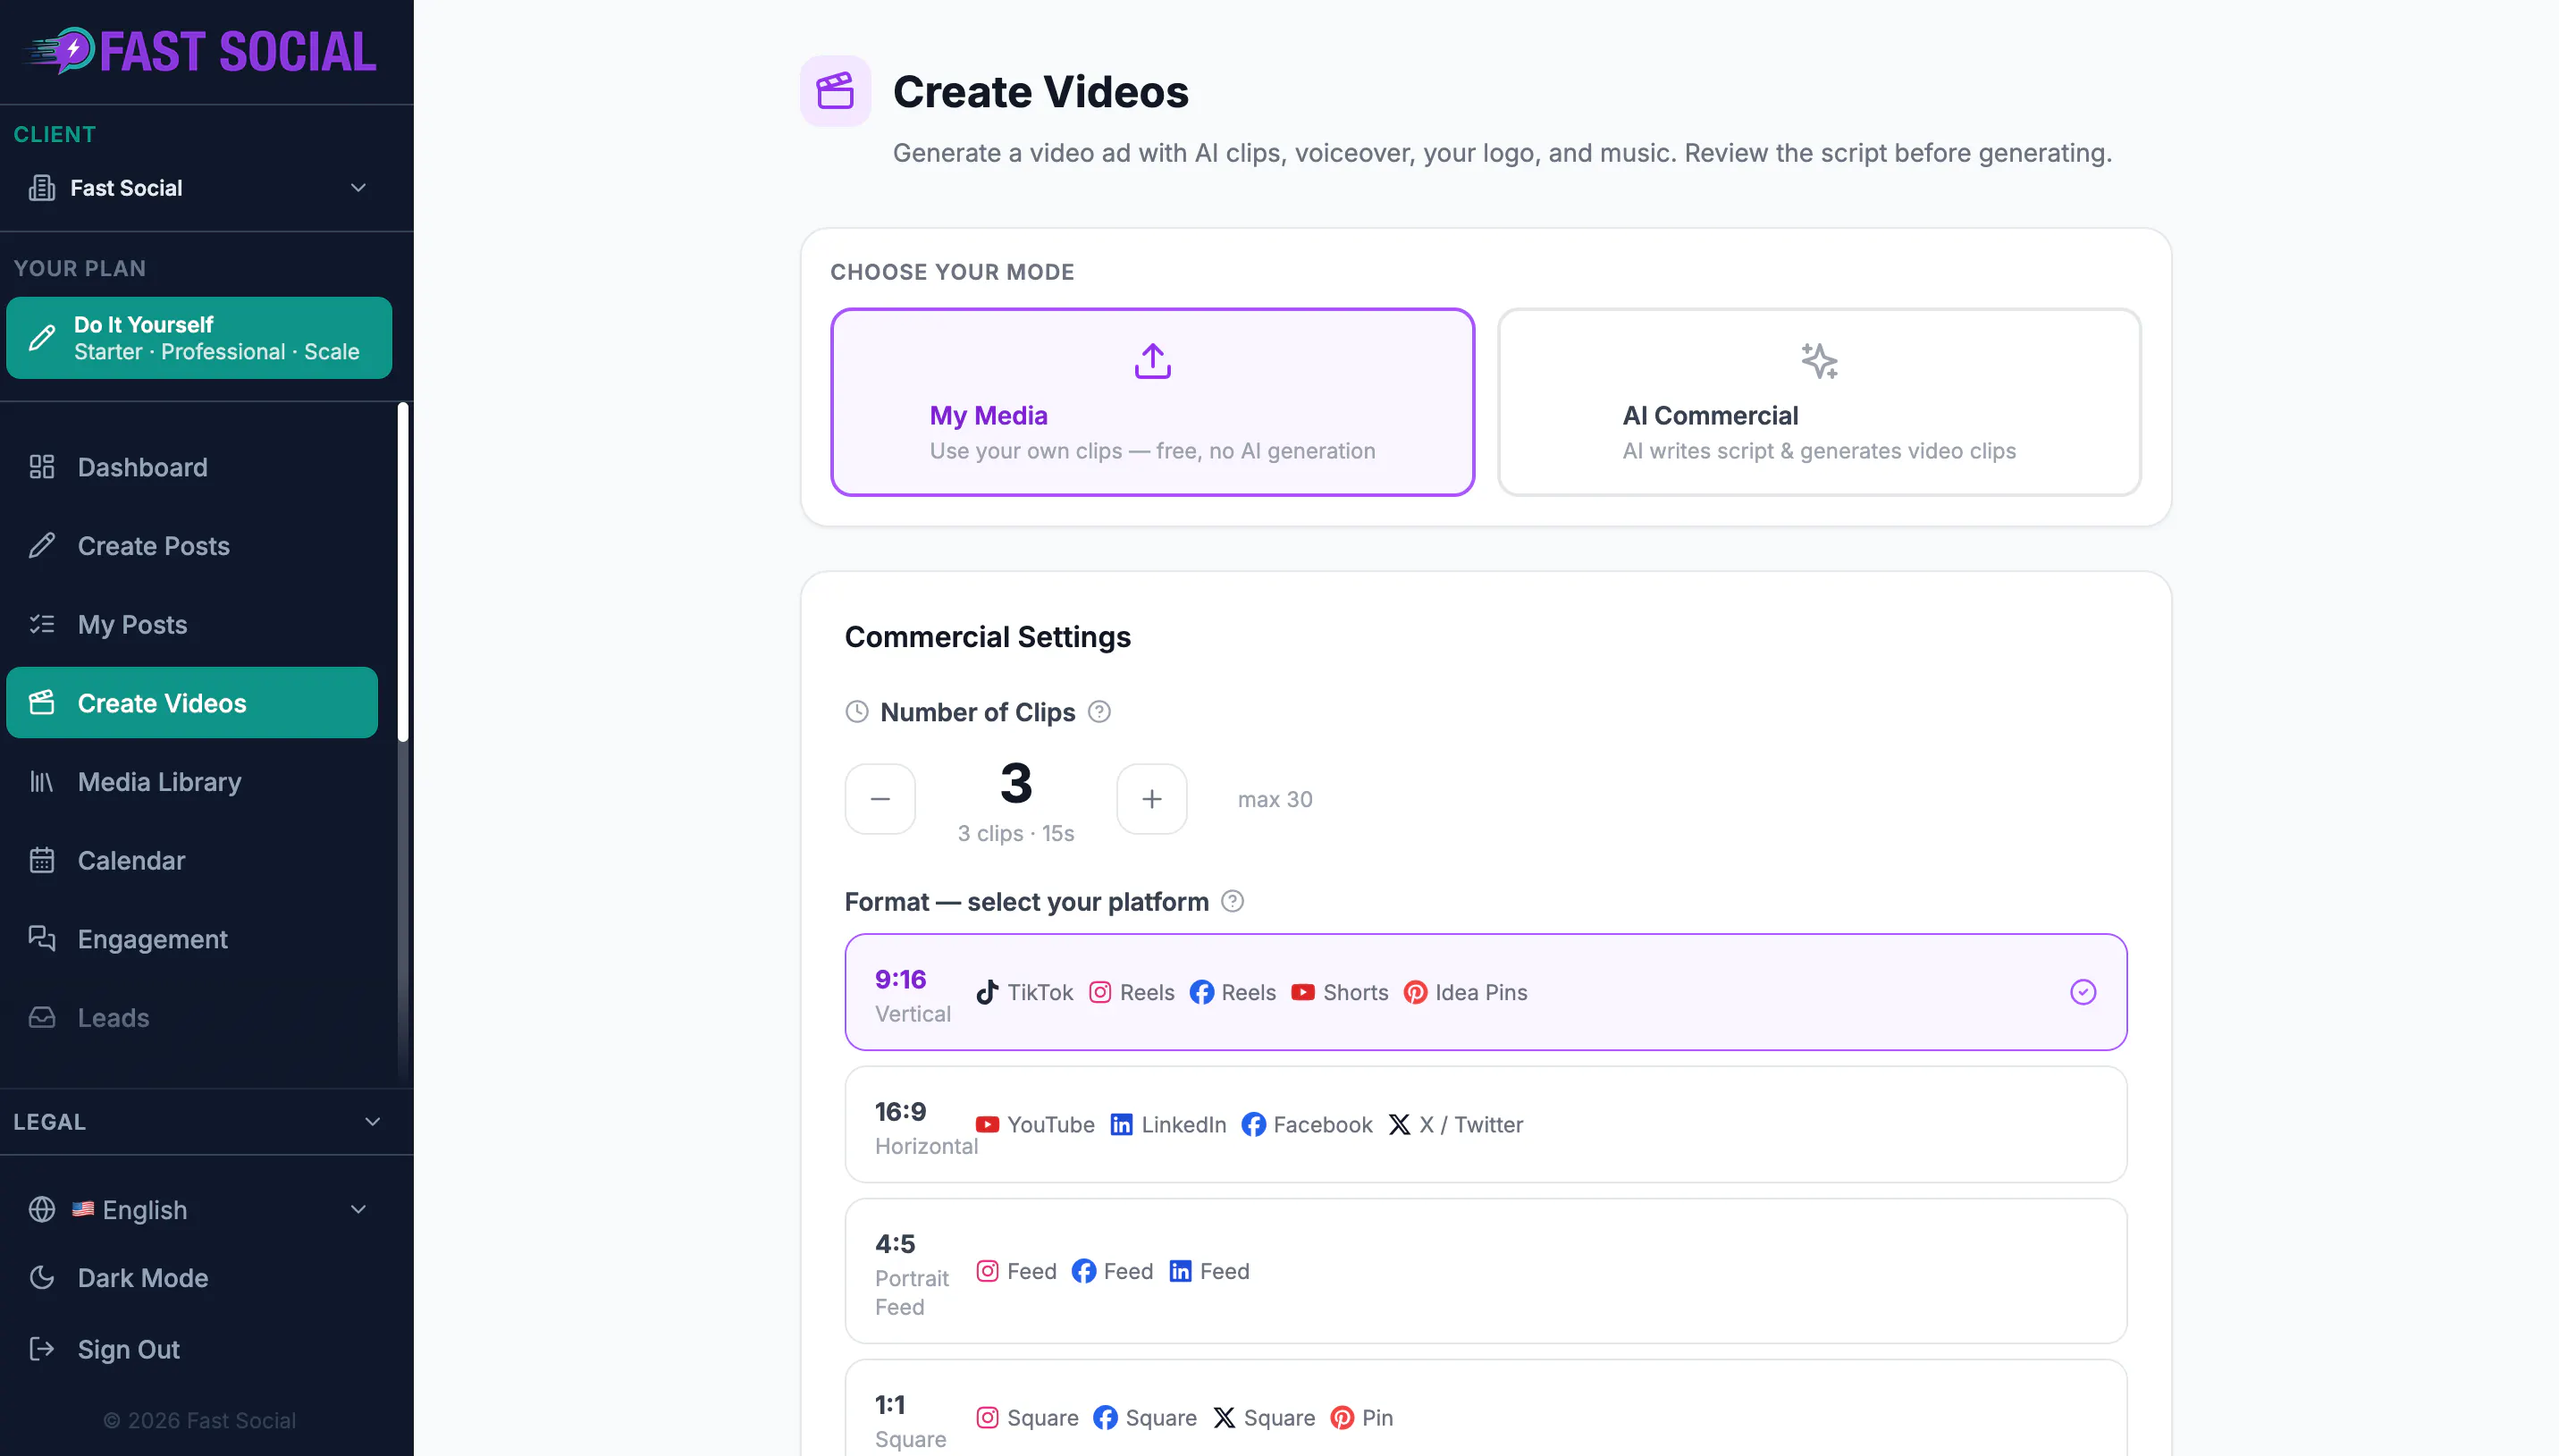Click the Instagram Reels icon
Viewport: 2559px width, 1456px height.
pos(1100,992)
